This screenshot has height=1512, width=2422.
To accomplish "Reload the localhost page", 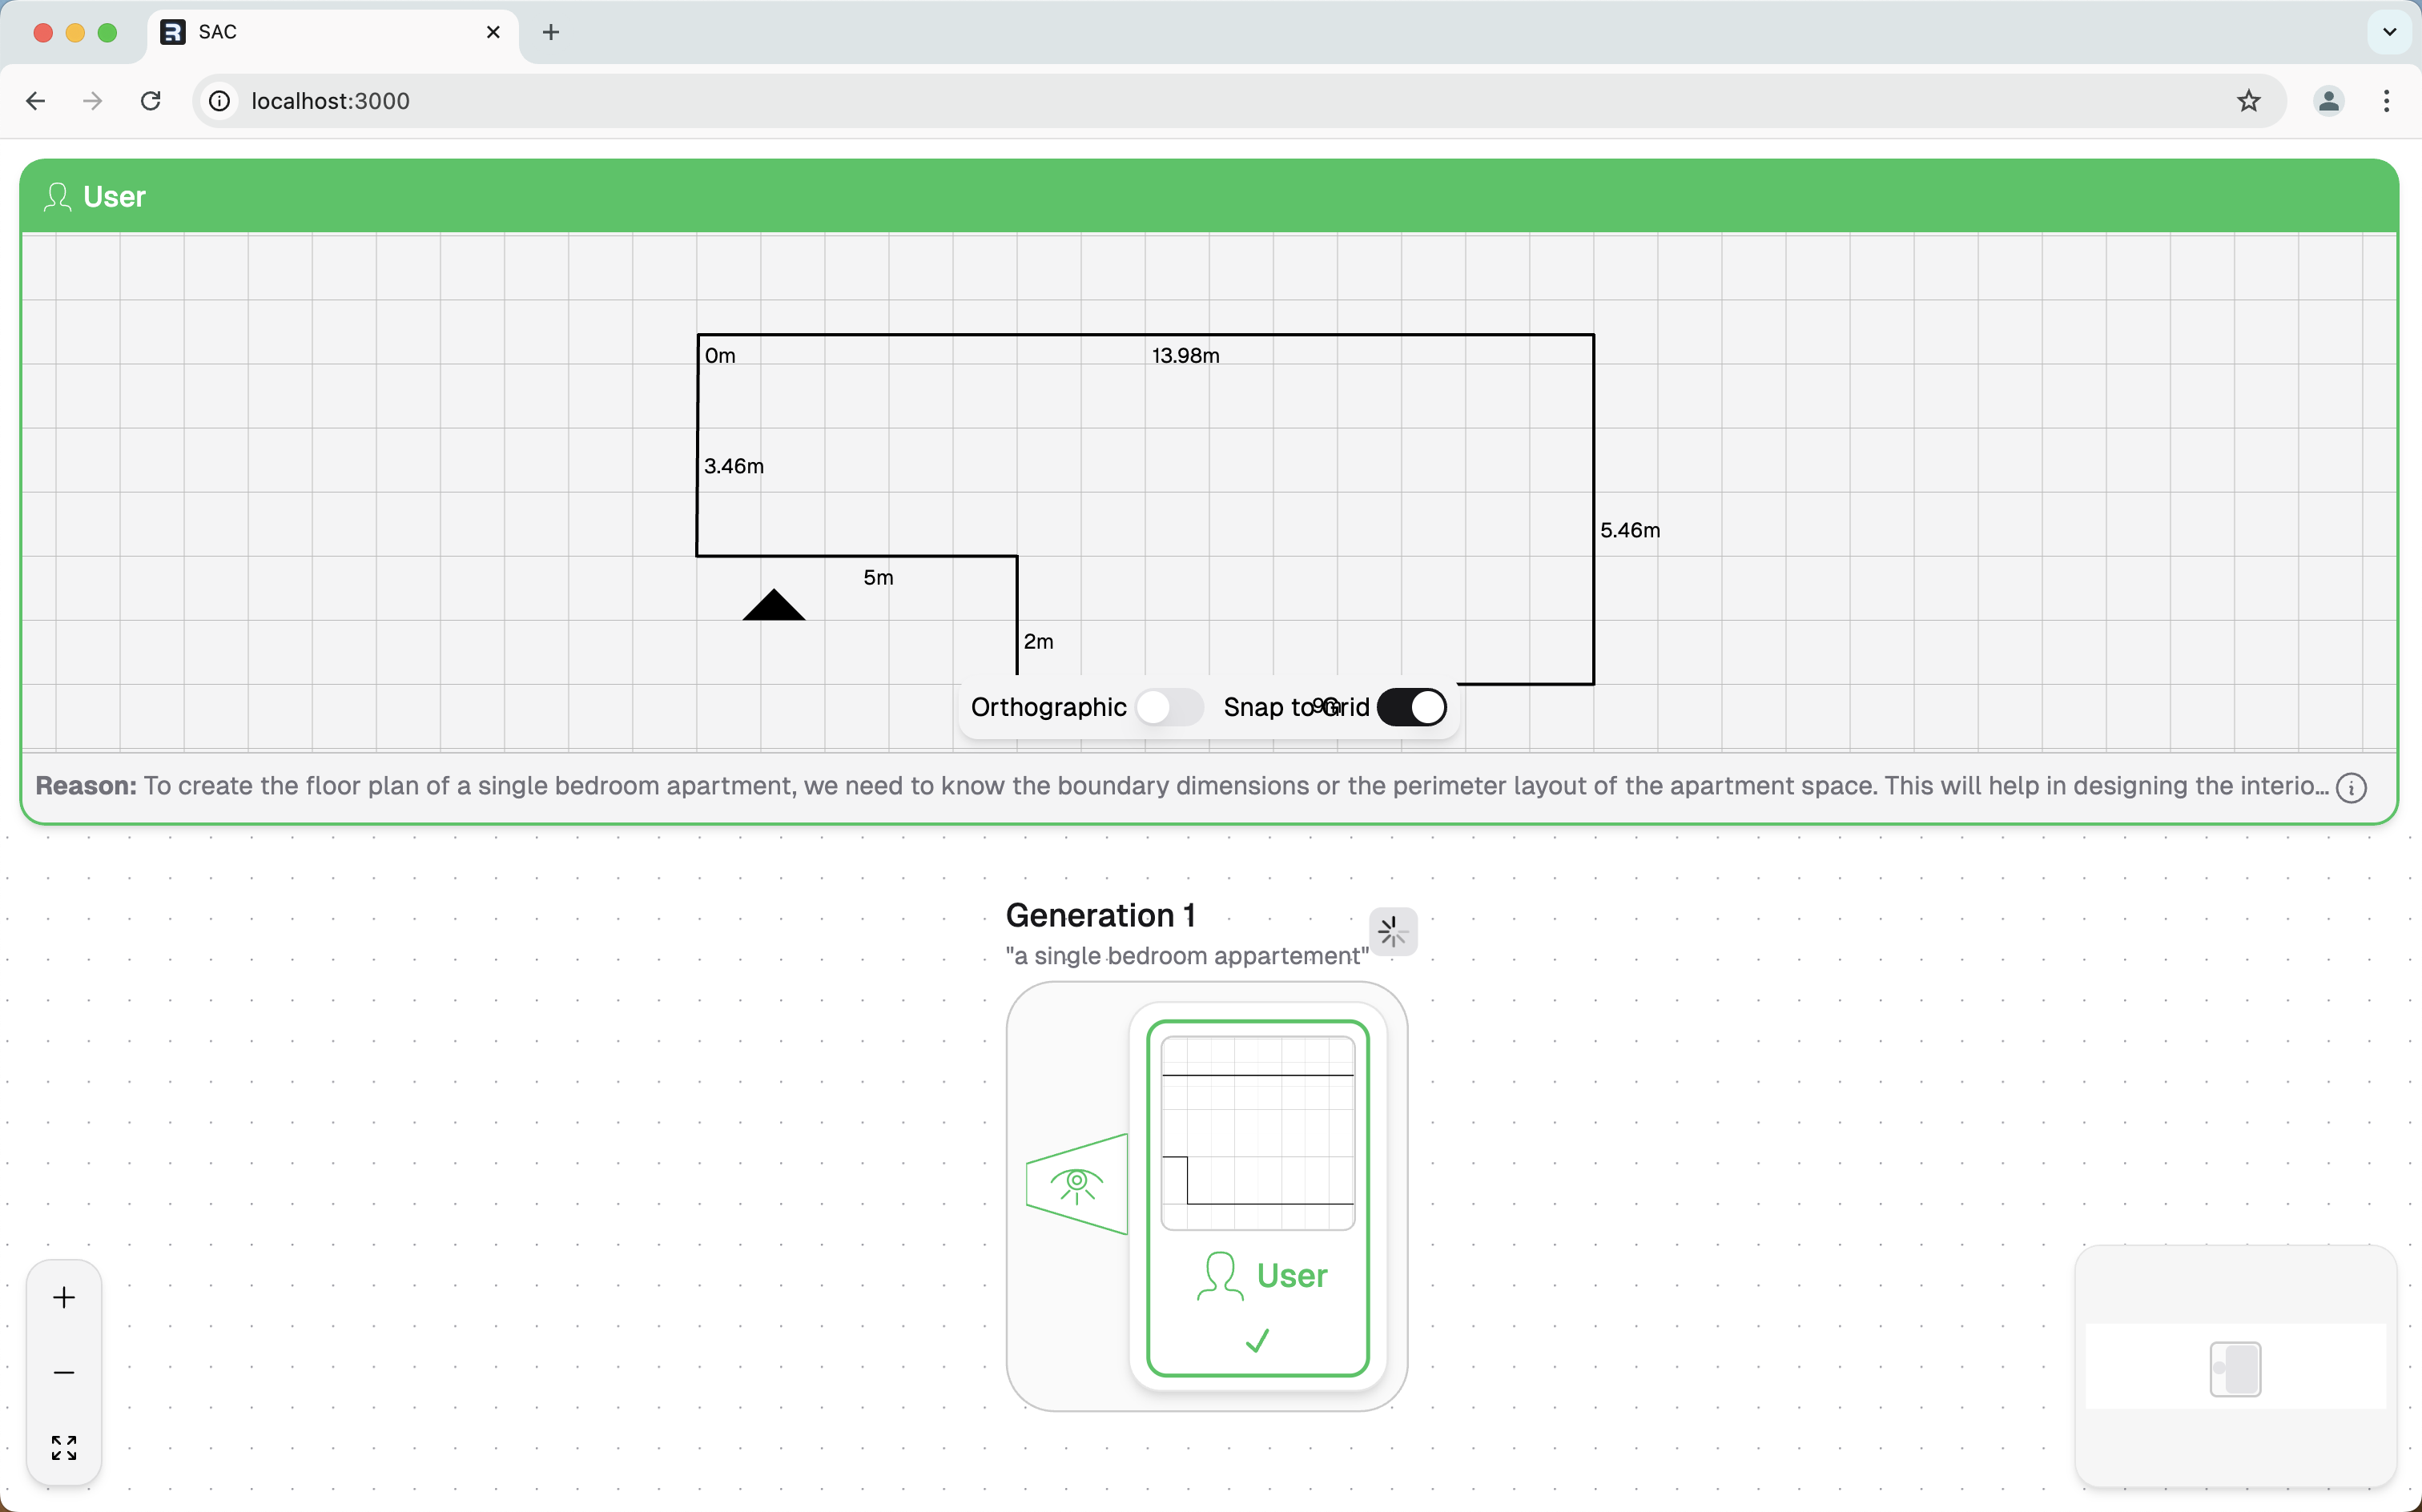I will [x=151, y=101].
